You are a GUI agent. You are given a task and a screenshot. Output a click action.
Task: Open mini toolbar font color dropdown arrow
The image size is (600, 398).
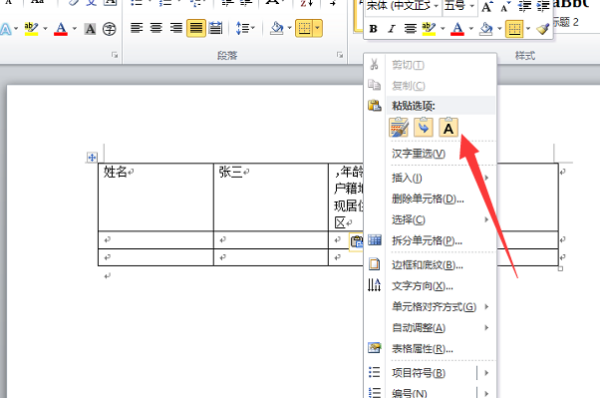click(471, 29)
